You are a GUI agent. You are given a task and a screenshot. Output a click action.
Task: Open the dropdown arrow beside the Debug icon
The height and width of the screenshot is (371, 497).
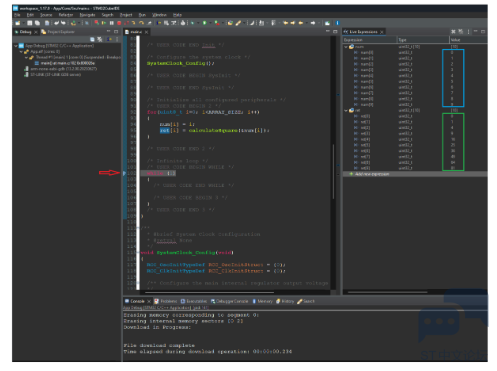point(198,23)
